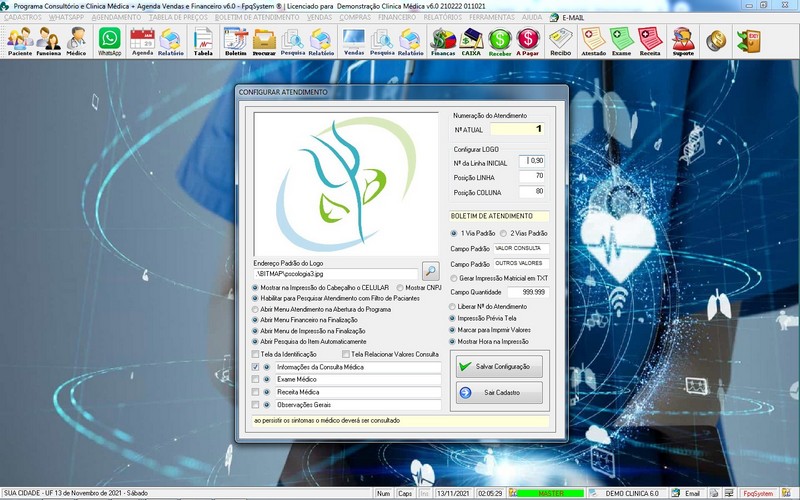The width and height of the screenshot is (800, 500).
Task: Toggle Mostrar Hora na Impressão
Action: tap(452, 342)
